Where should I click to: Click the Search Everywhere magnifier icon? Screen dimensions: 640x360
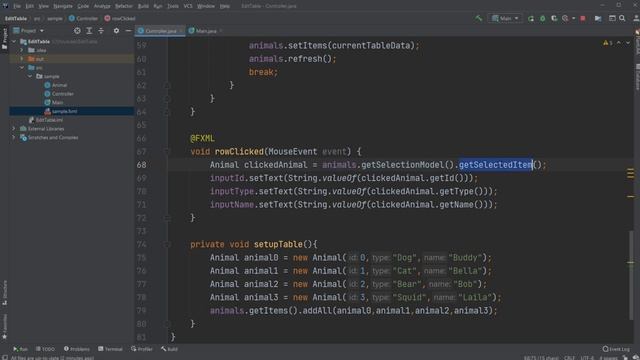click(622, 18)
